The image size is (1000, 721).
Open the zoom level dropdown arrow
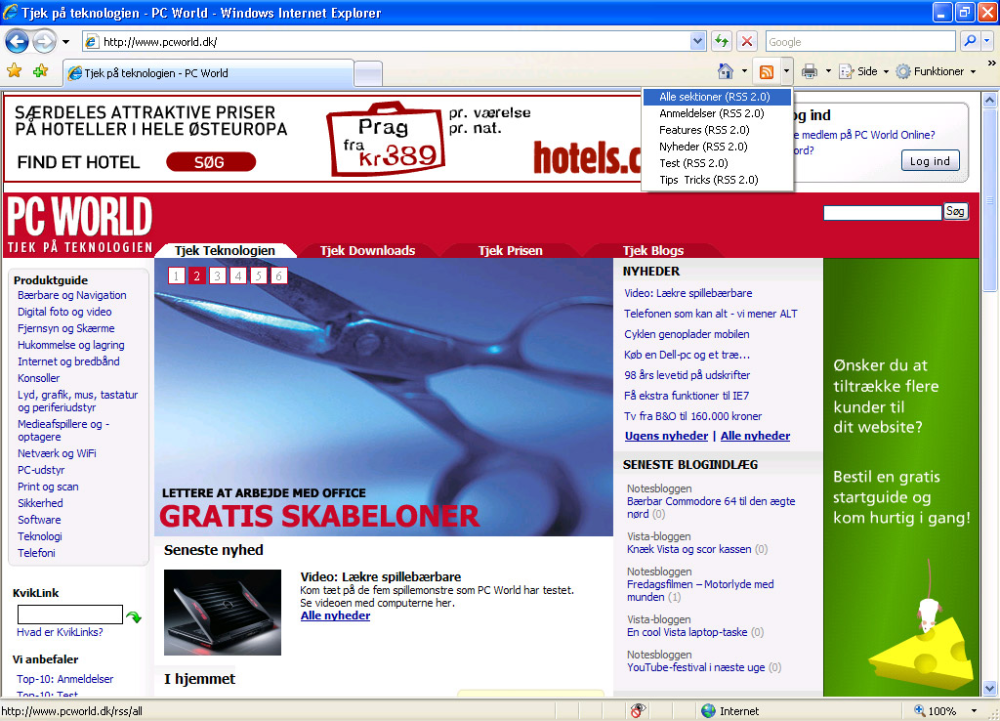coord(974,711)
